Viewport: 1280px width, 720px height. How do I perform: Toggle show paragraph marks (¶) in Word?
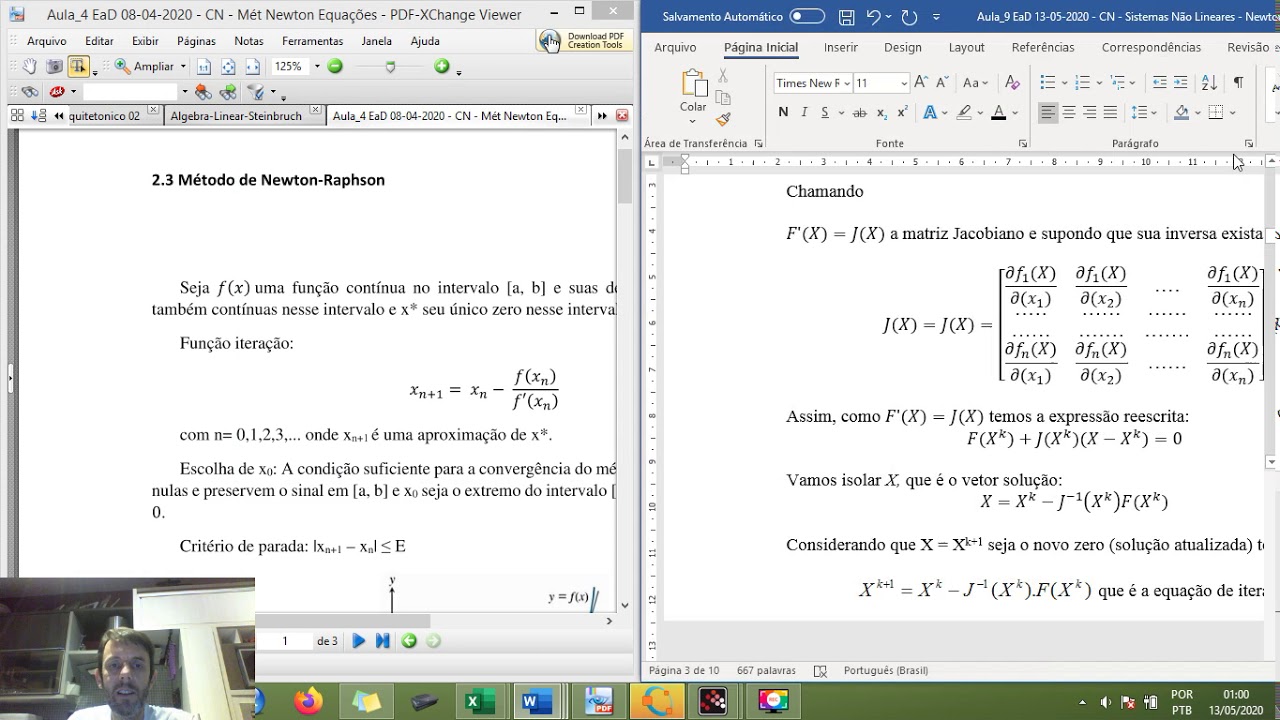pyautogui.click(x=1238, y=83)
